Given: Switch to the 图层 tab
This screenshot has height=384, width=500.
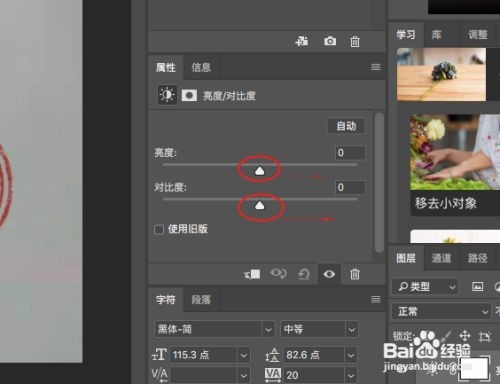Looking at the screenshot, I should [406, 258].
